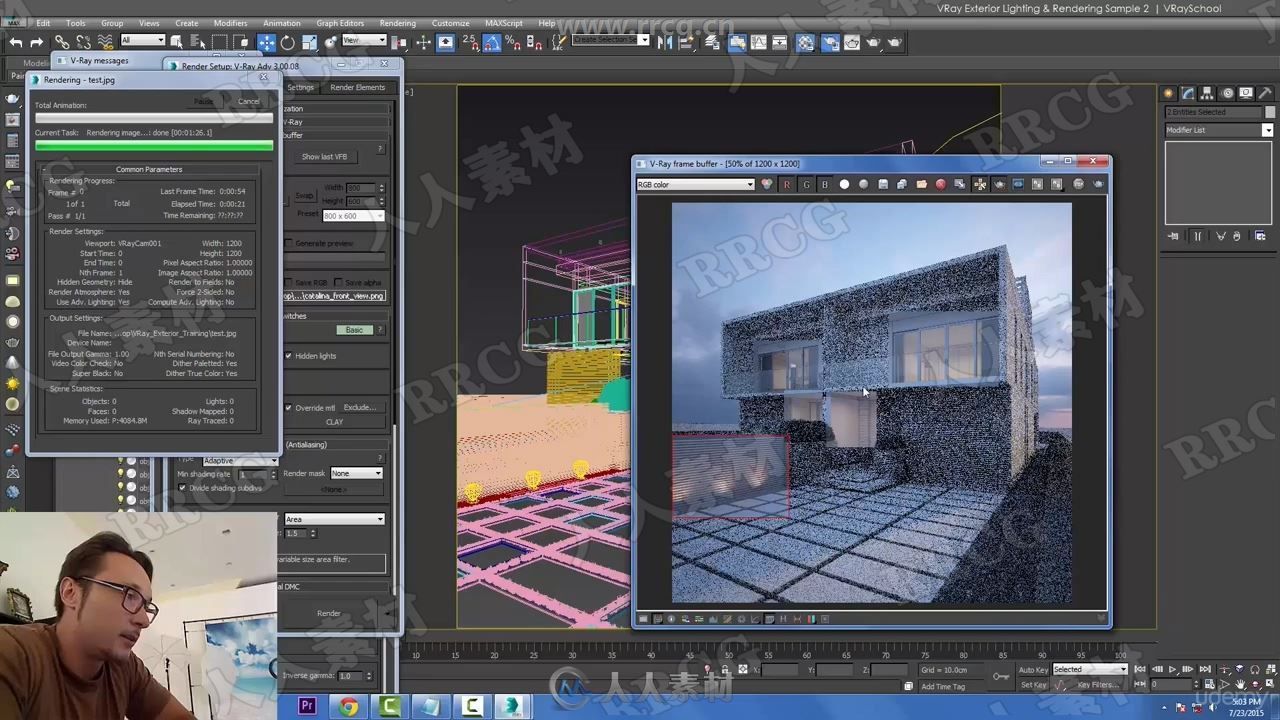Switch to the Render Elements tab
Screen dimensions: 1280x720
pyautogui.click(x=357, y=87)
